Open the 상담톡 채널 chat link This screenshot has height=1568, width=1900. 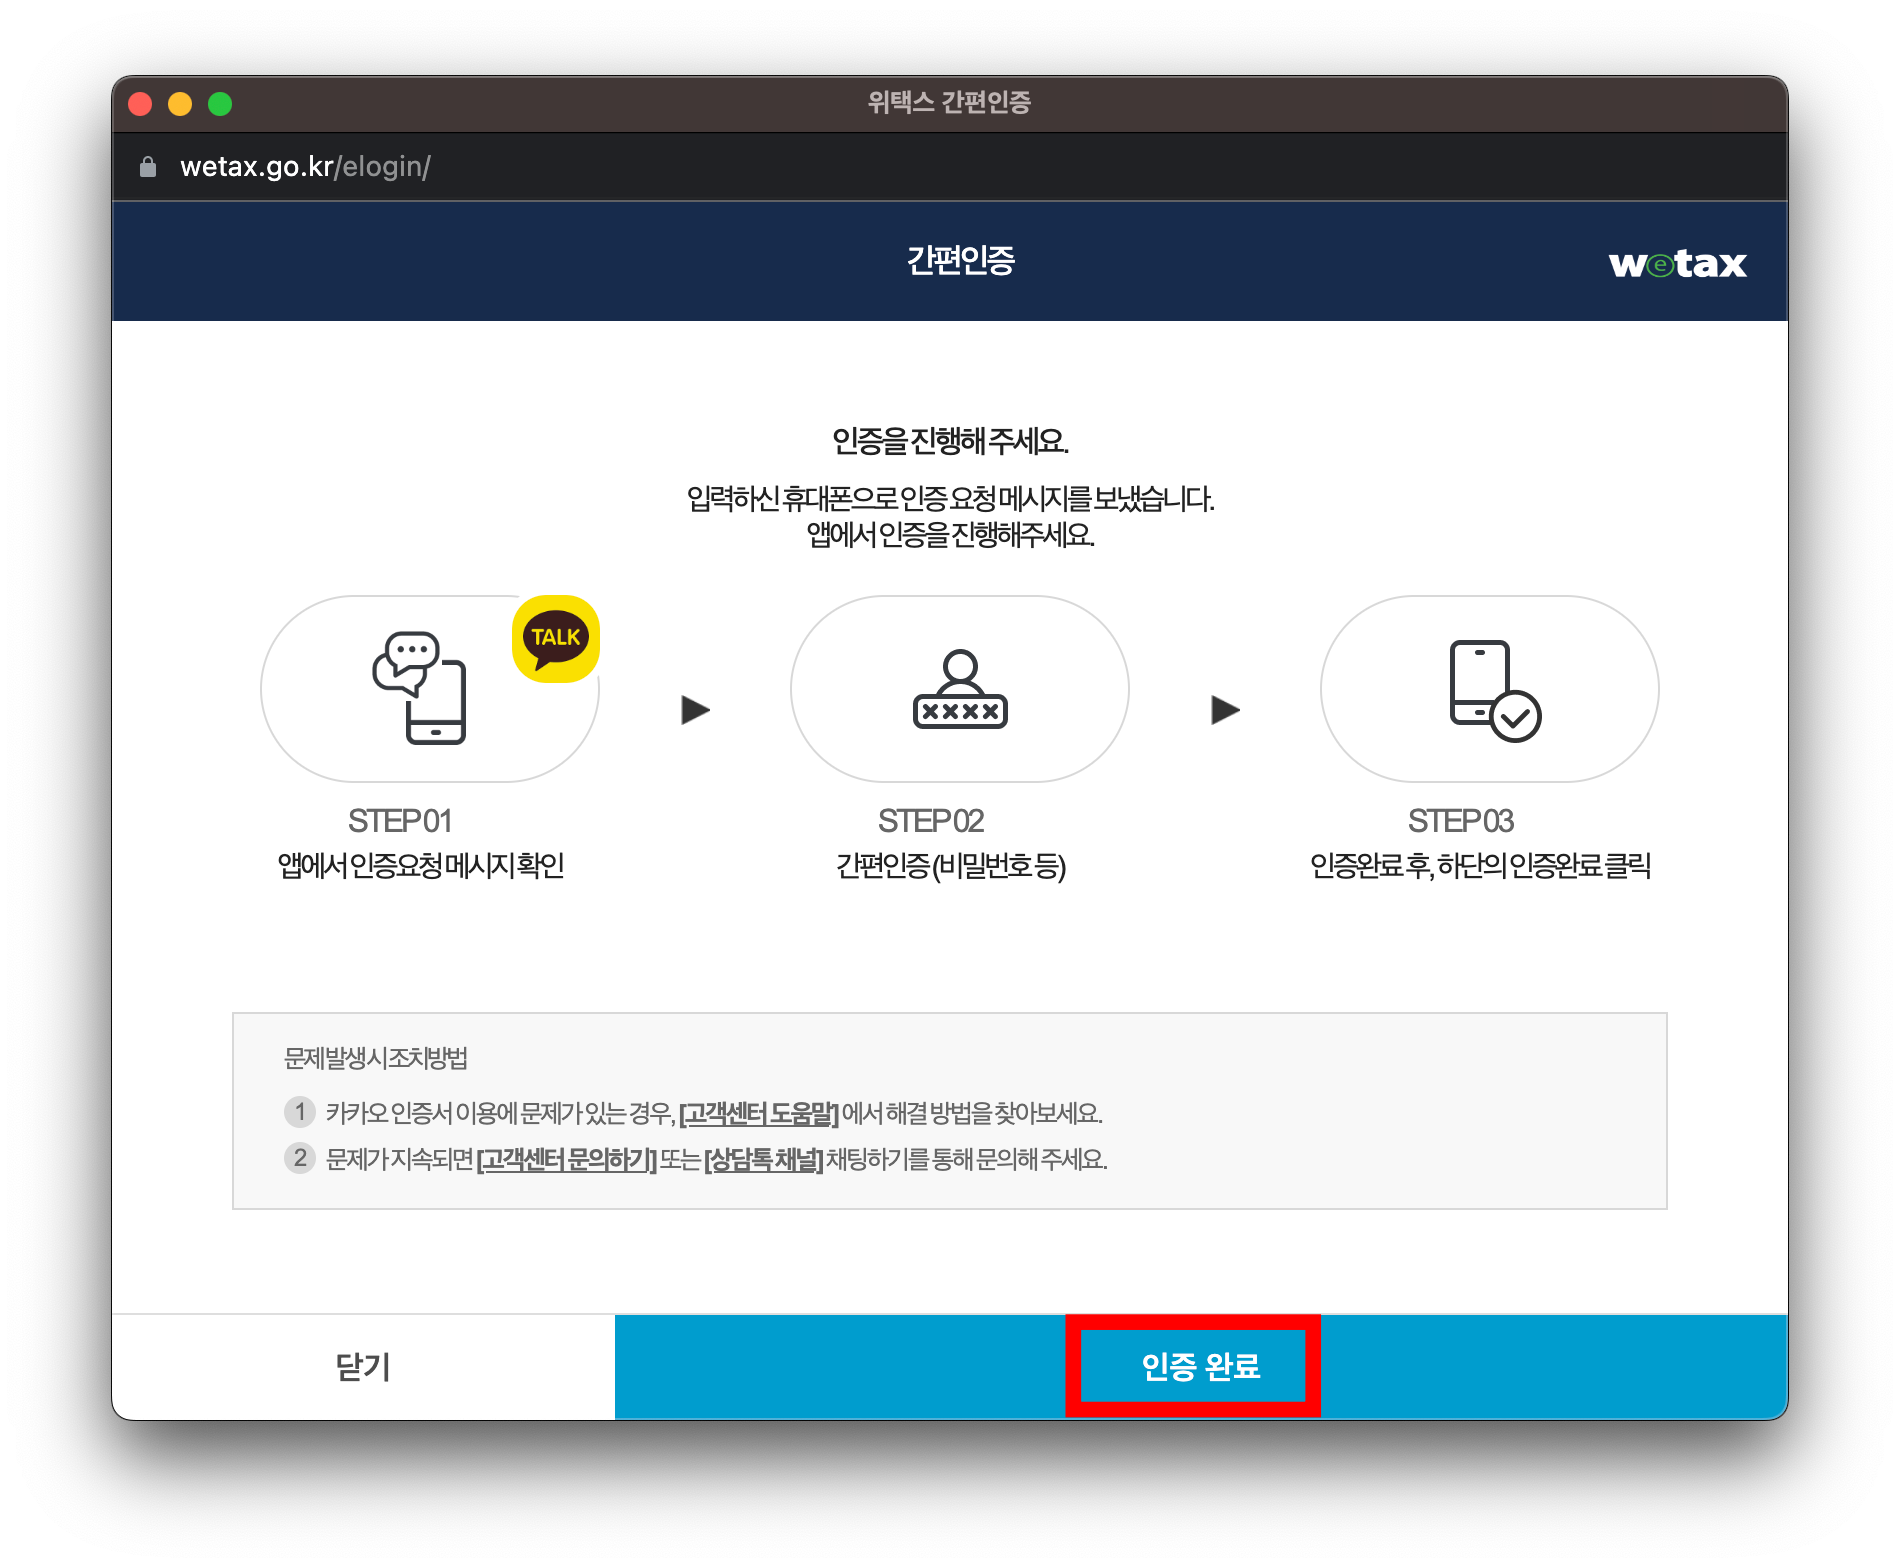point(762,1159)
